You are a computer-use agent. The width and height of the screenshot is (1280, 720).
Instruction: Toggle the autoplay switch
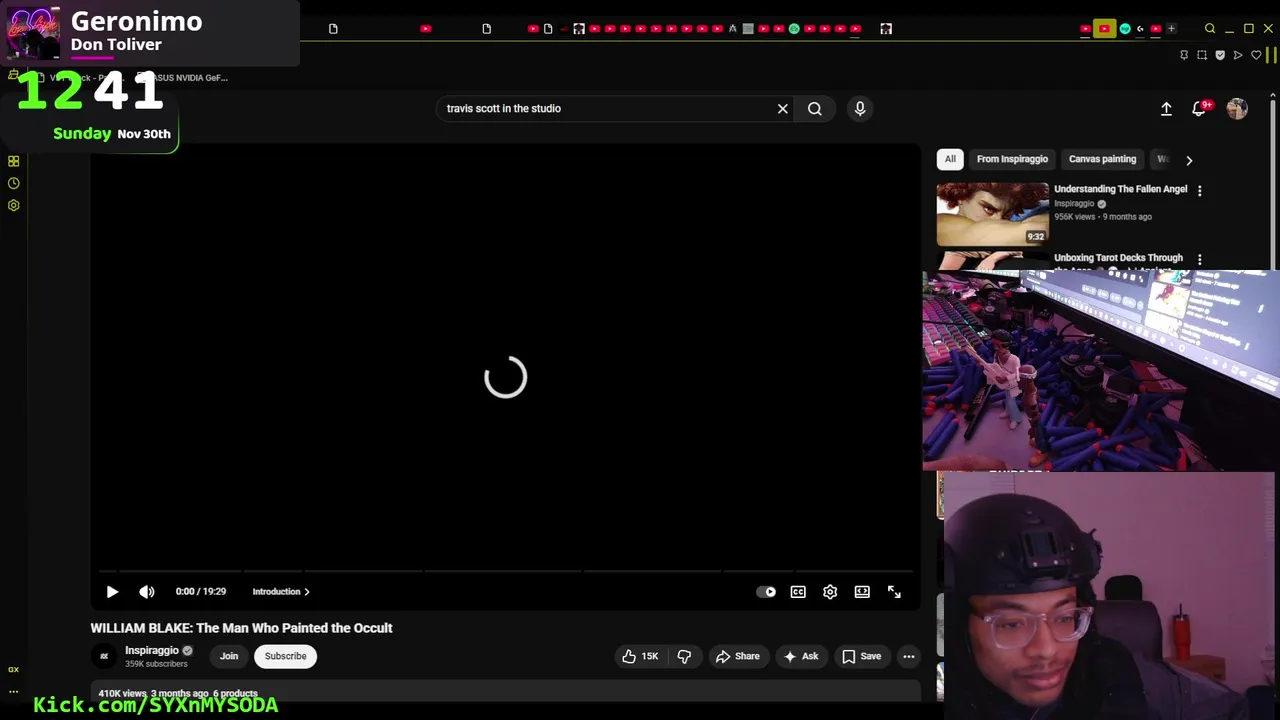pyautogui.click(x=766, y=592)
